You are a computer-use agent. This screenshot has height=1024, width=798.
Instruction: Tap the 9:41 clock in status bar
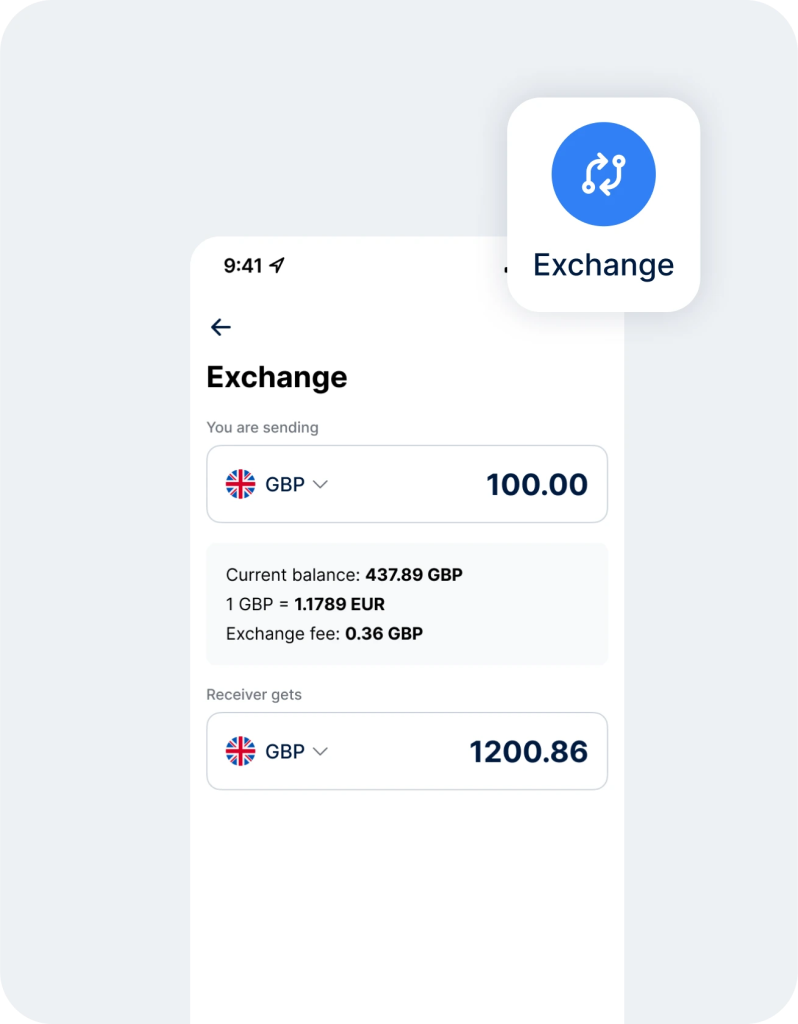click(x=242, y=265)
